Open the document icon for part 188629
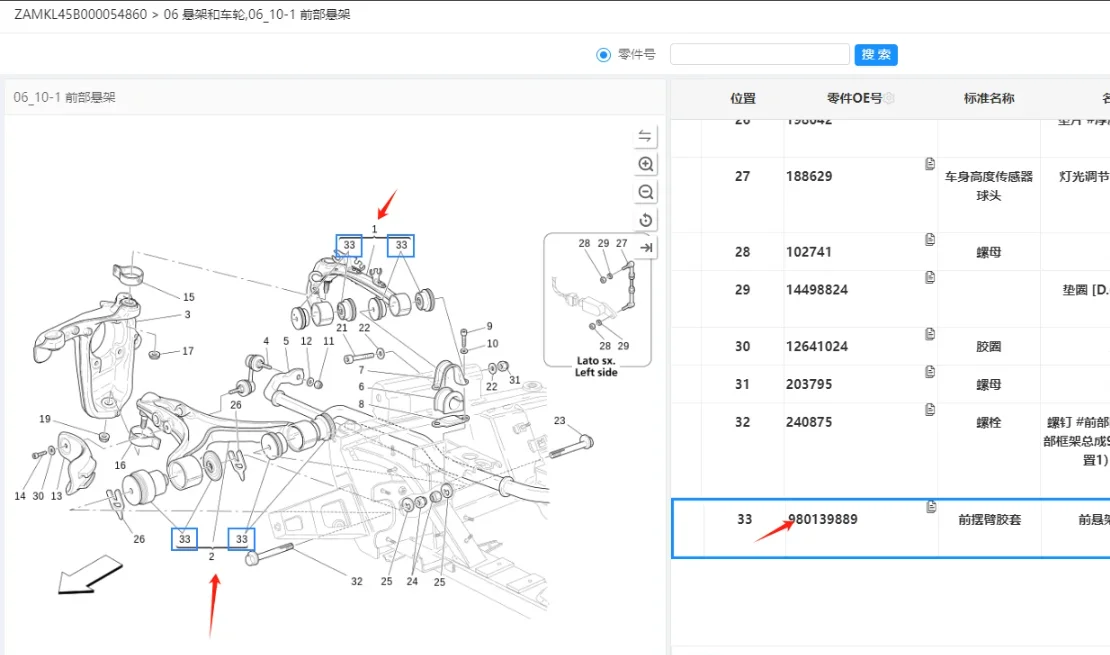This screenshot has height=655, width=1110. (x=929, y=164)
